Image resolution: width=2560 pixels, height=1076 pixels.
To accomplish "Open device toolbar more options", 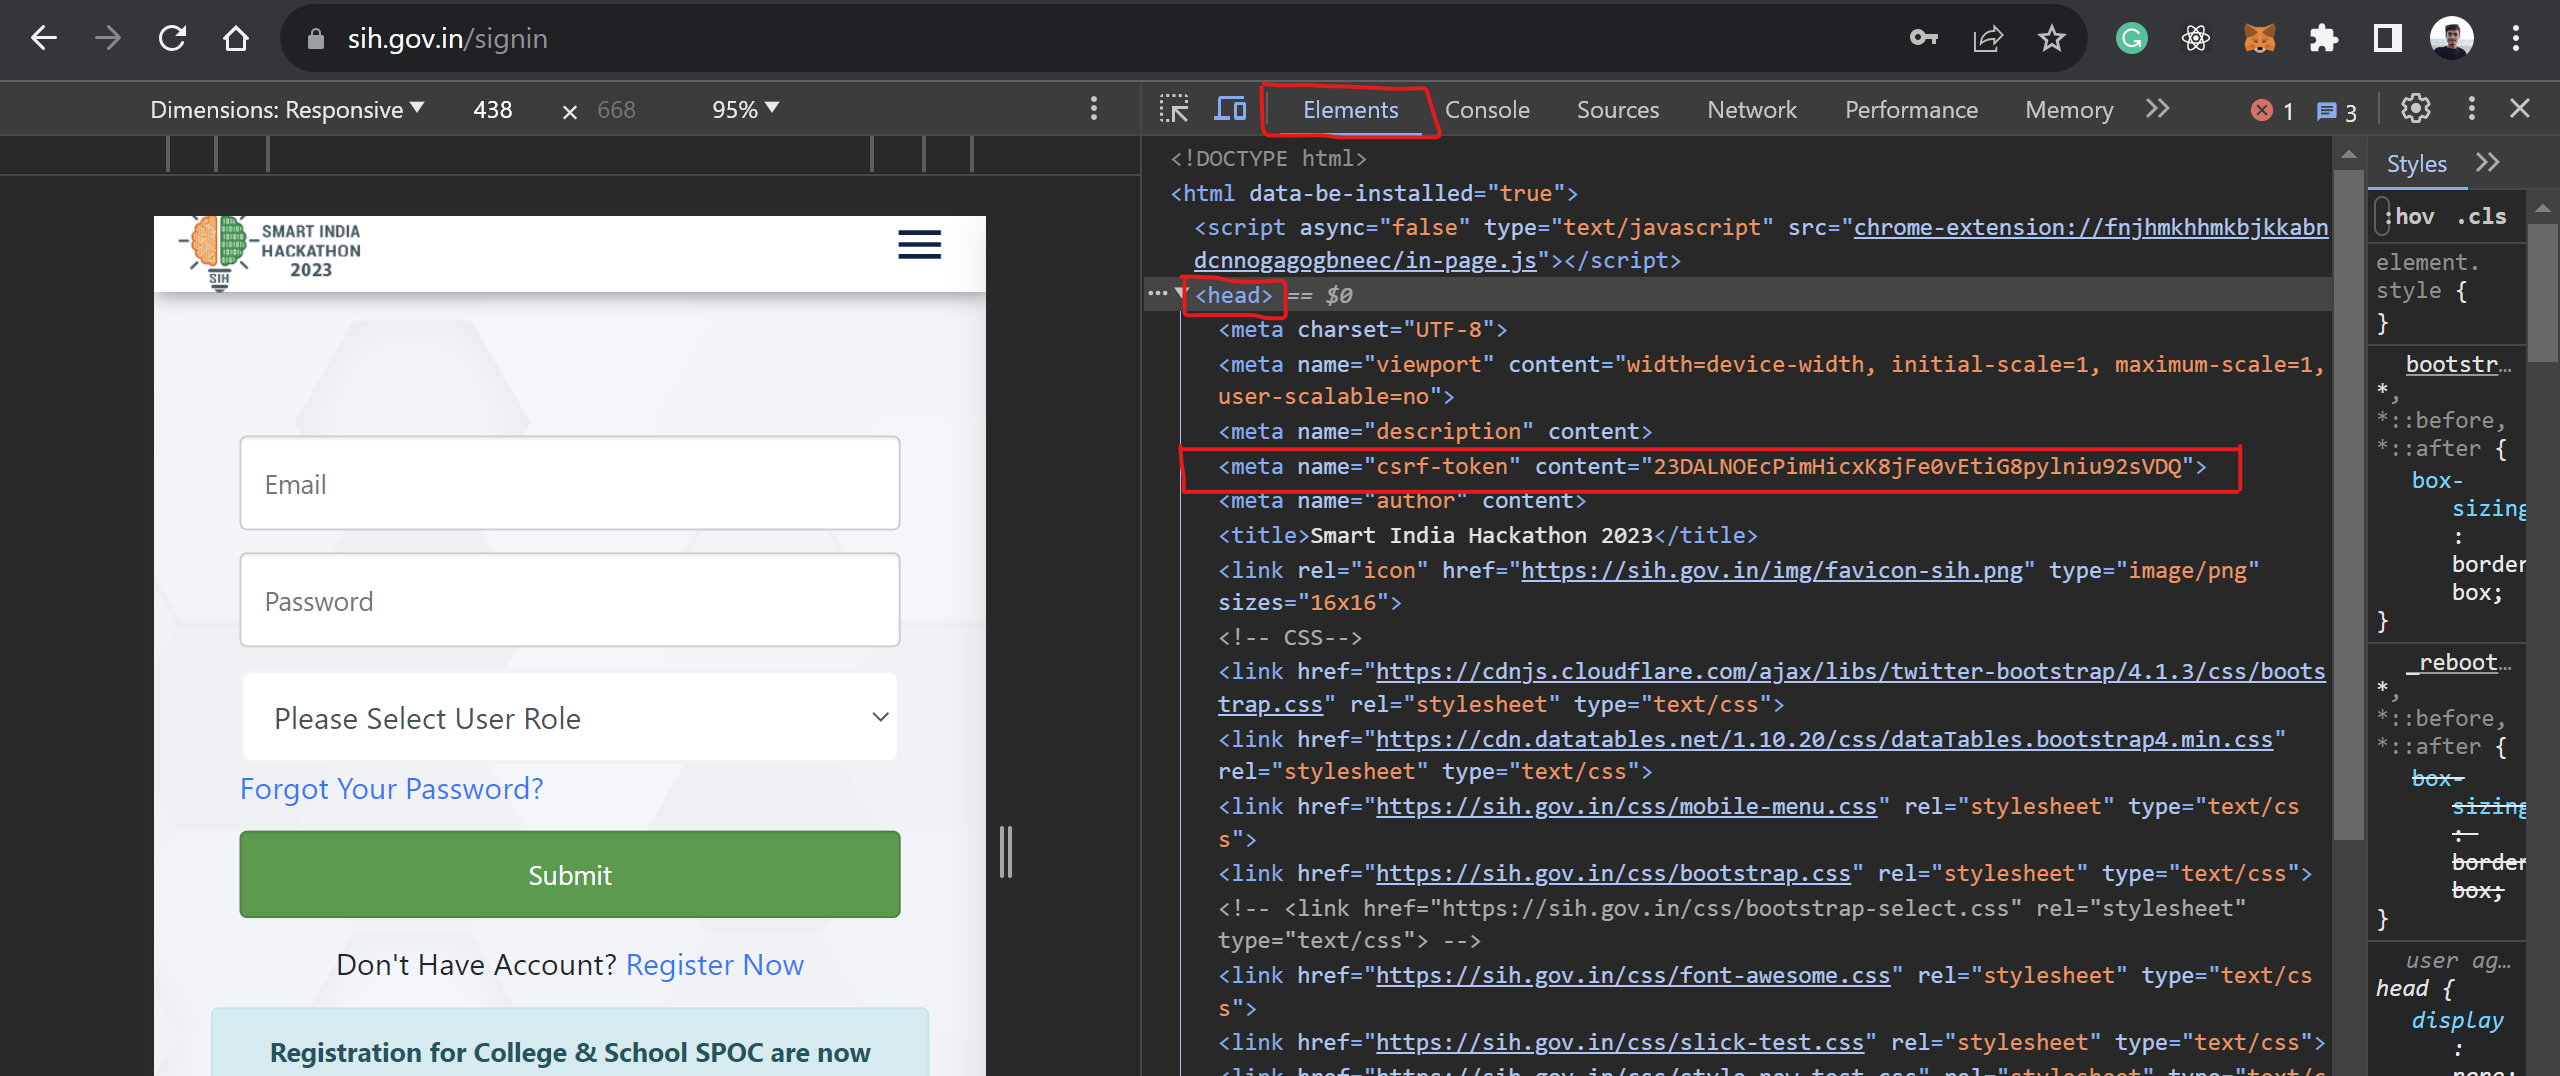I will click(1094, 109).
